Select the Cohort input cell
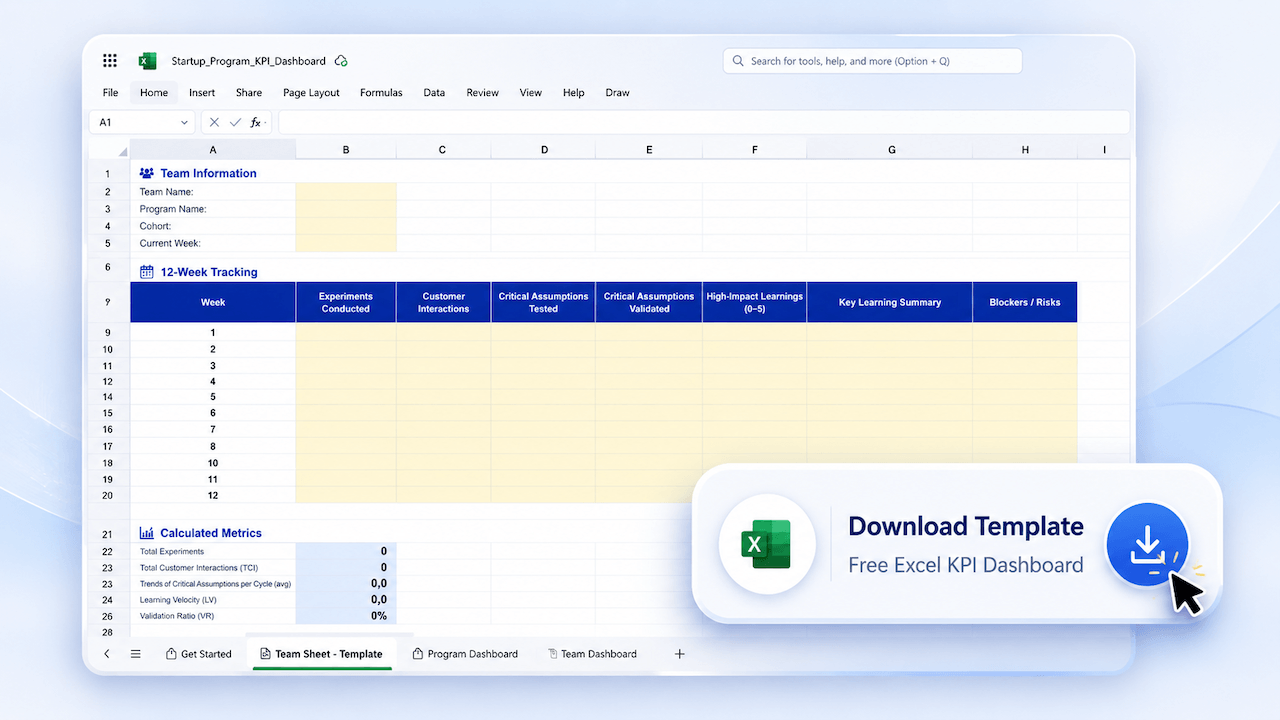 pyautogui.click(x=346, y=226)
